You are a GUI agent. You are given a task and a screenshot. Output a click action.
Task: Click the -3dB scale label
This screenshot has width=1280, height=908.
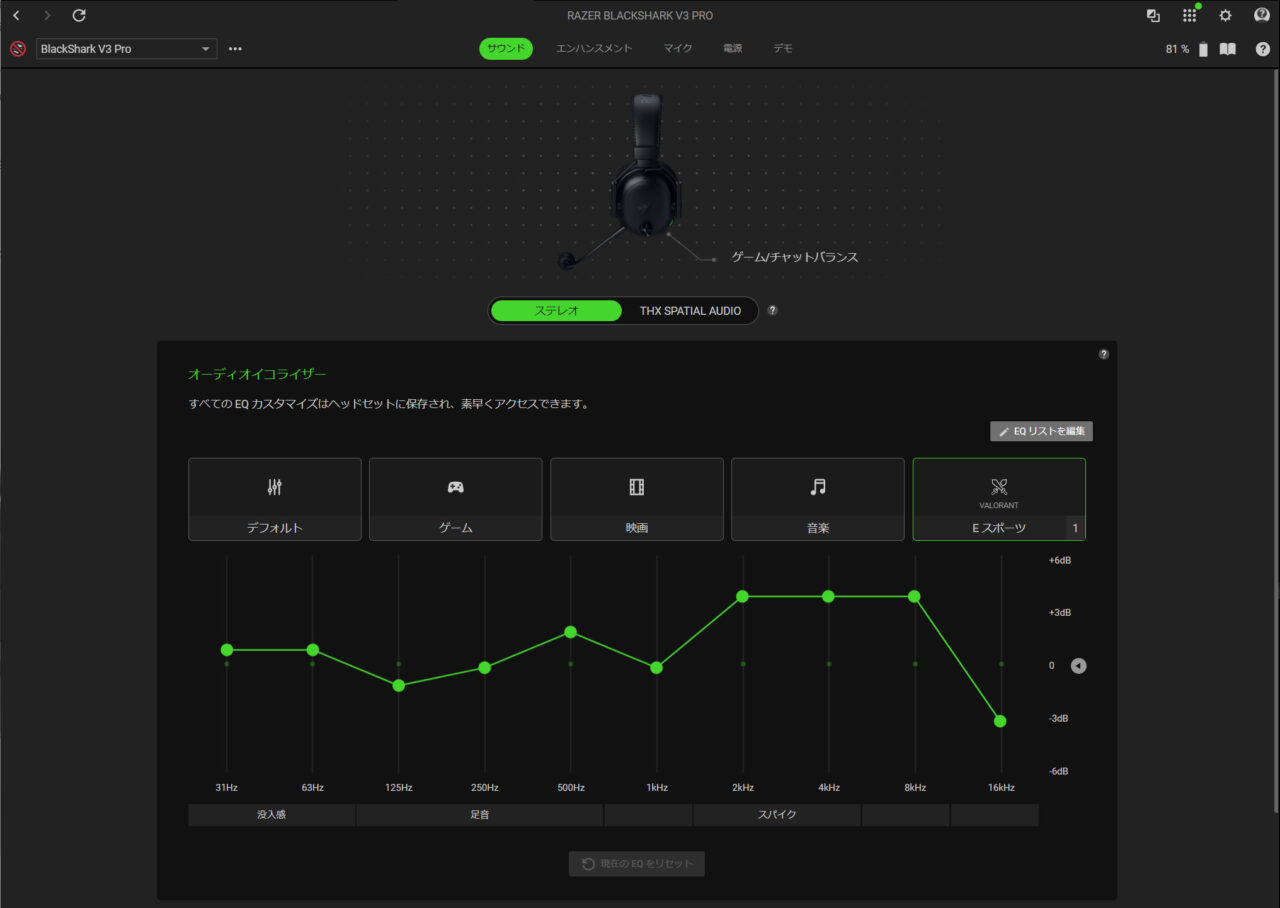coord(1059,719)
